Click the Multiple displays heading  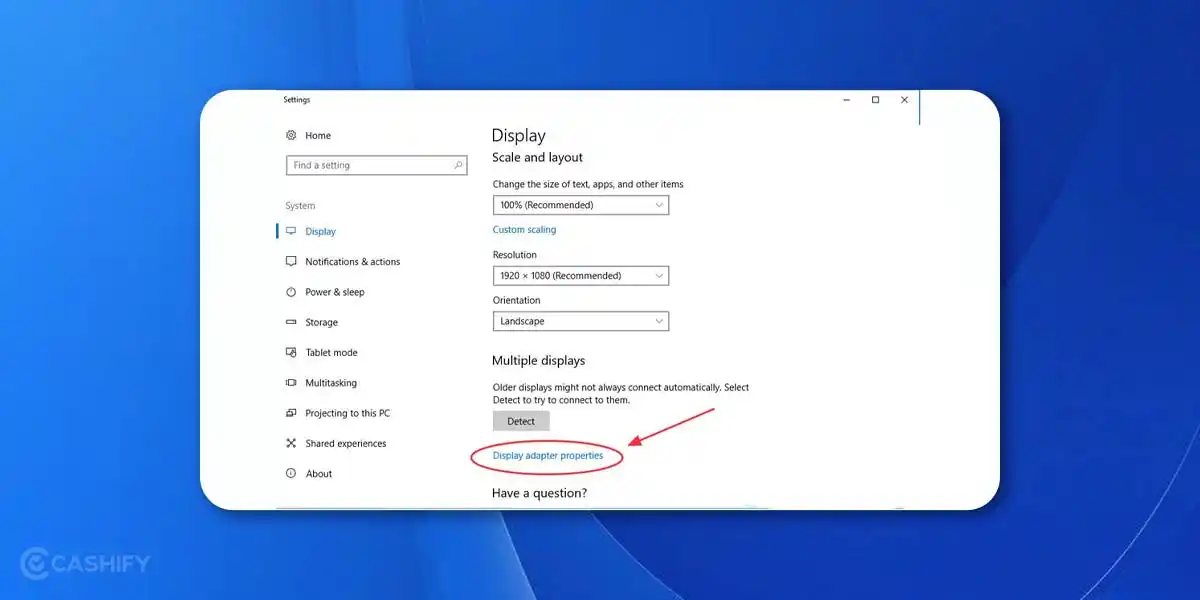[538, 360]
